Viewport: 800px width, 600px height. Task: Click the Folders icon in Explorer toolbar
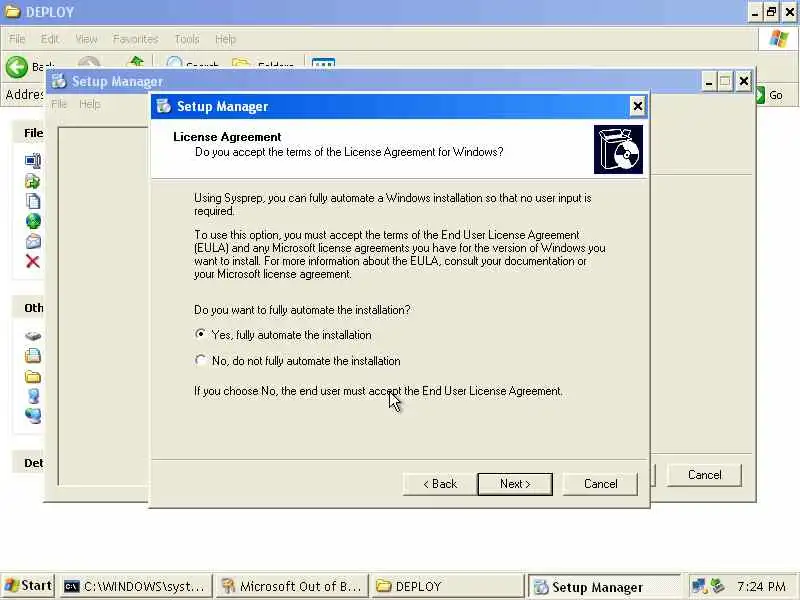pyautogui.click(x=241, y=62)
